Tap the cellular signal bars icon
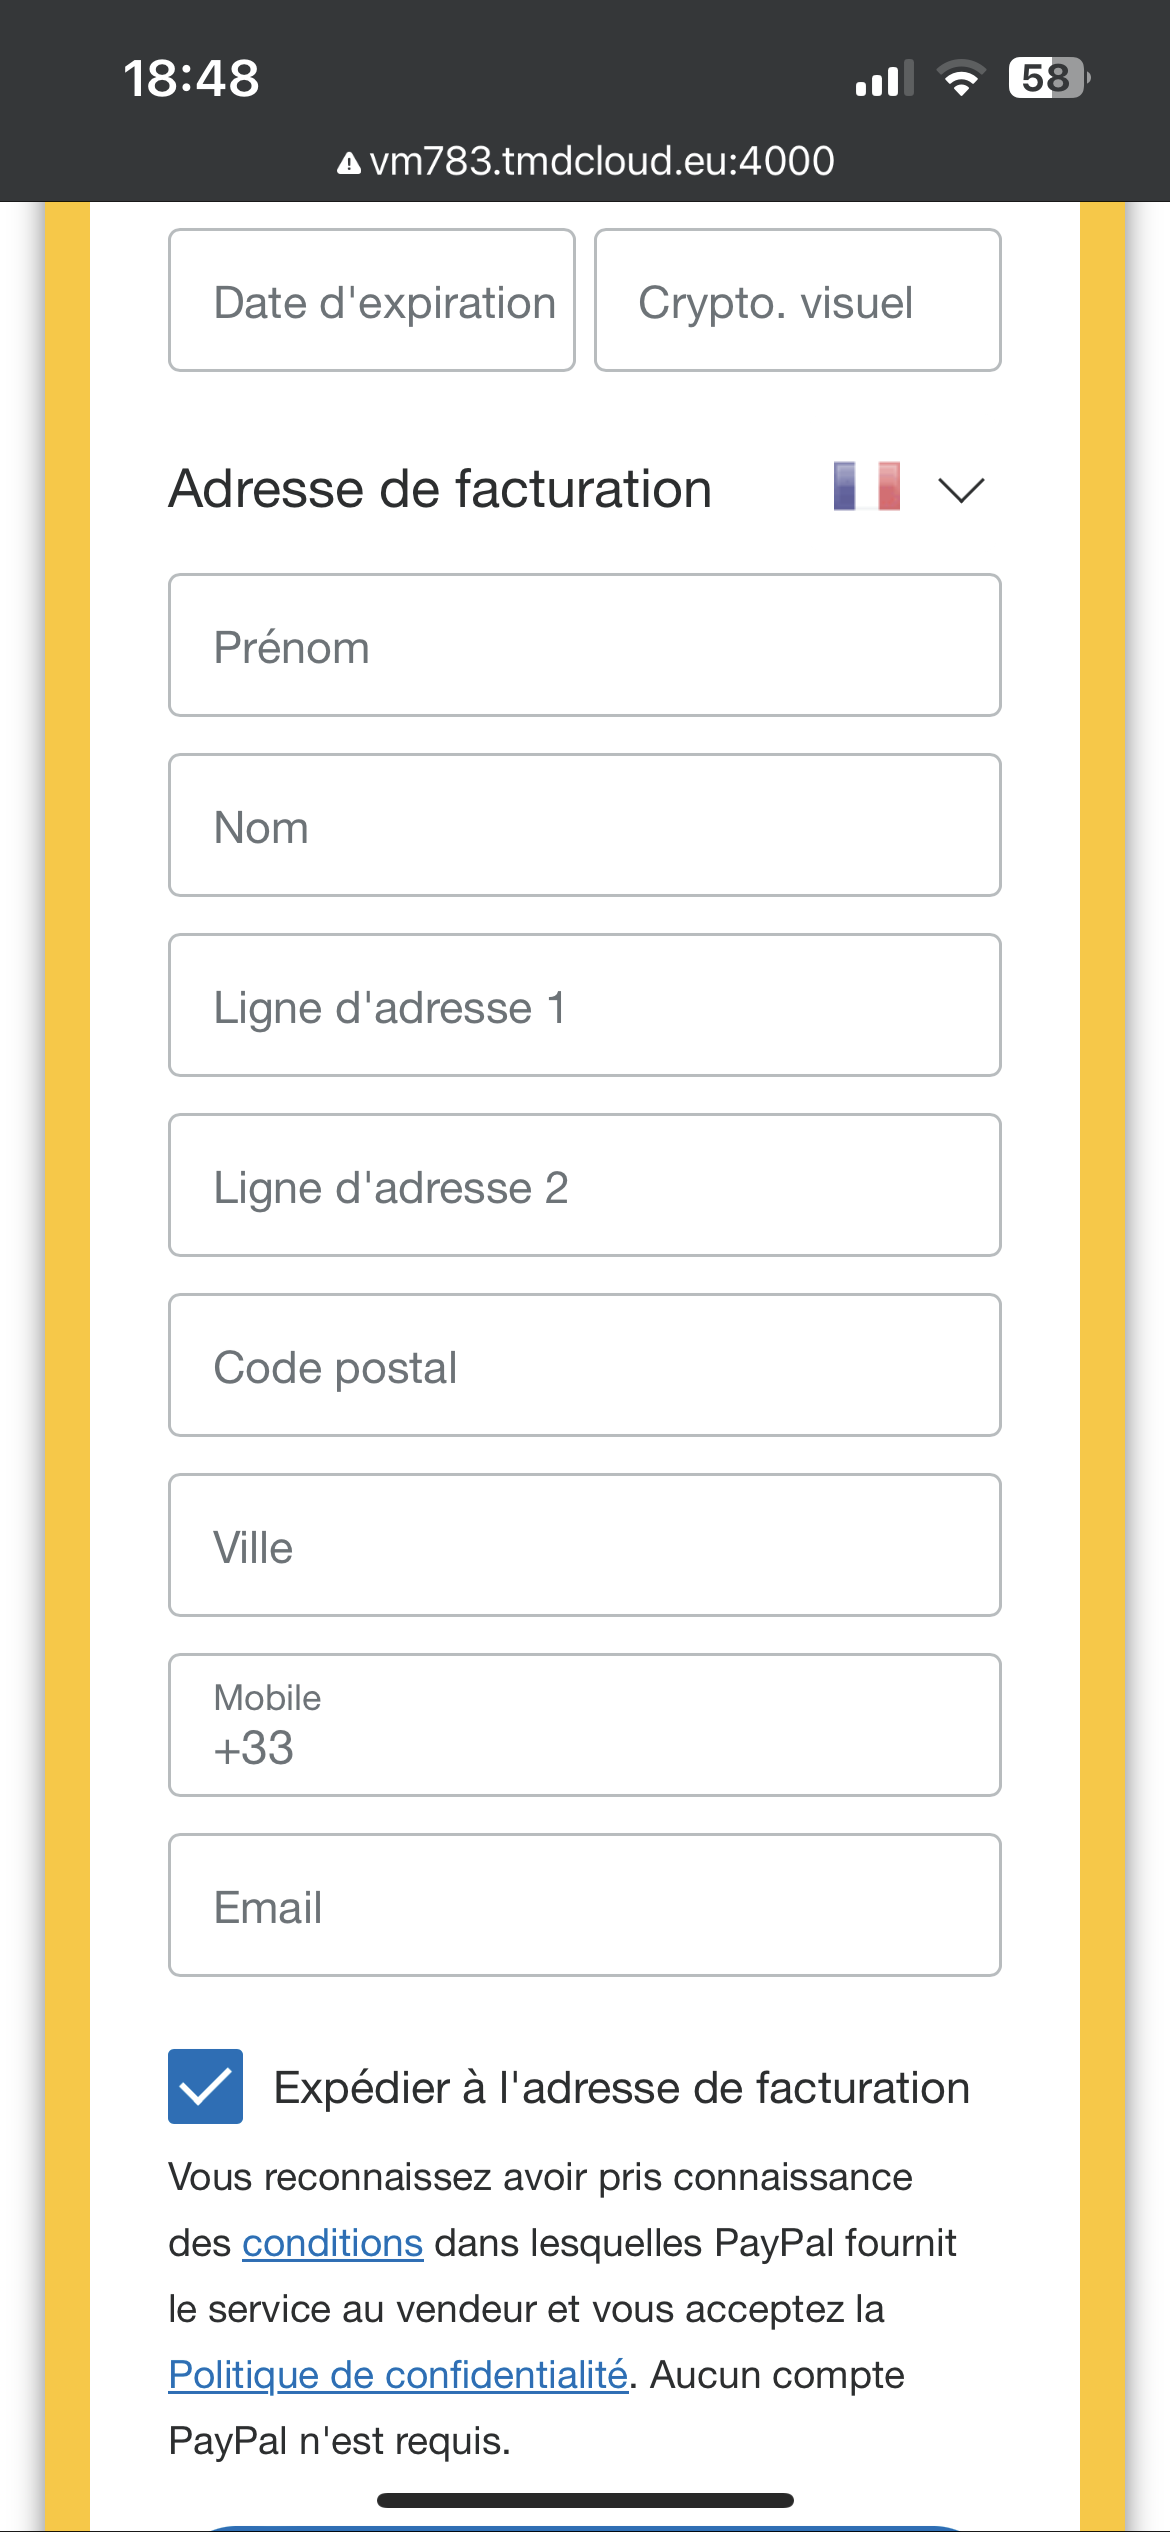The width and height of the screenshot is (1170, 2532). click(x=884, y=78)
